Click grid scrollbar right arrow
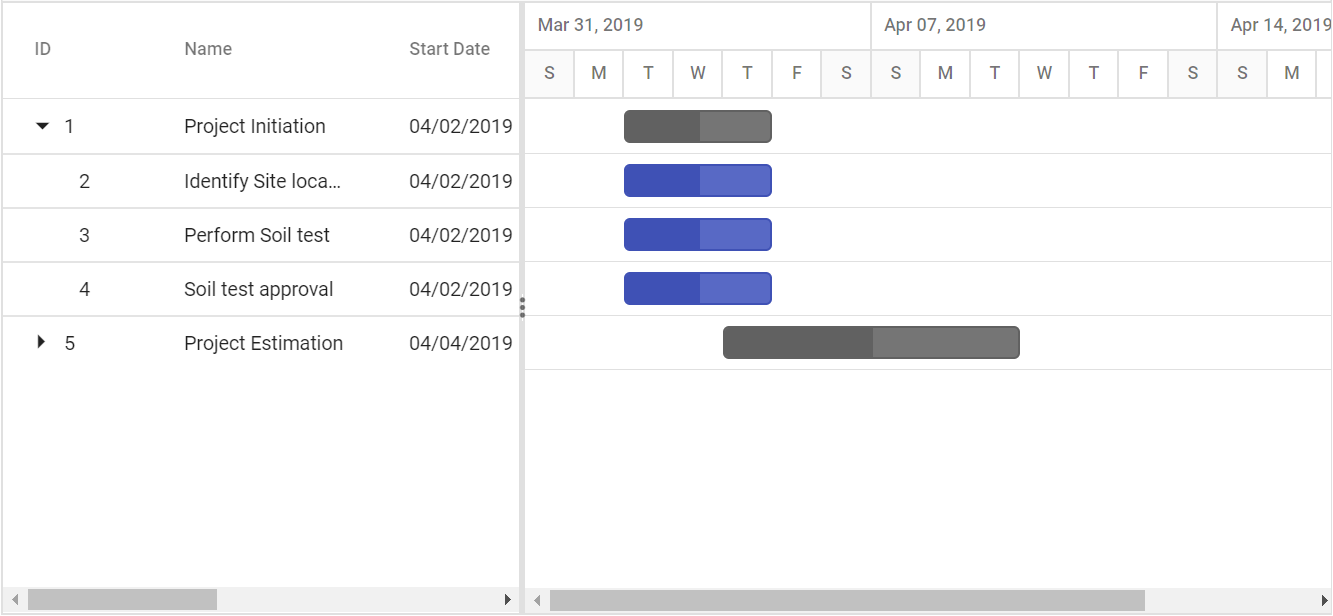The width and height of the screenshot is (1333, 616). coord(507,600)
